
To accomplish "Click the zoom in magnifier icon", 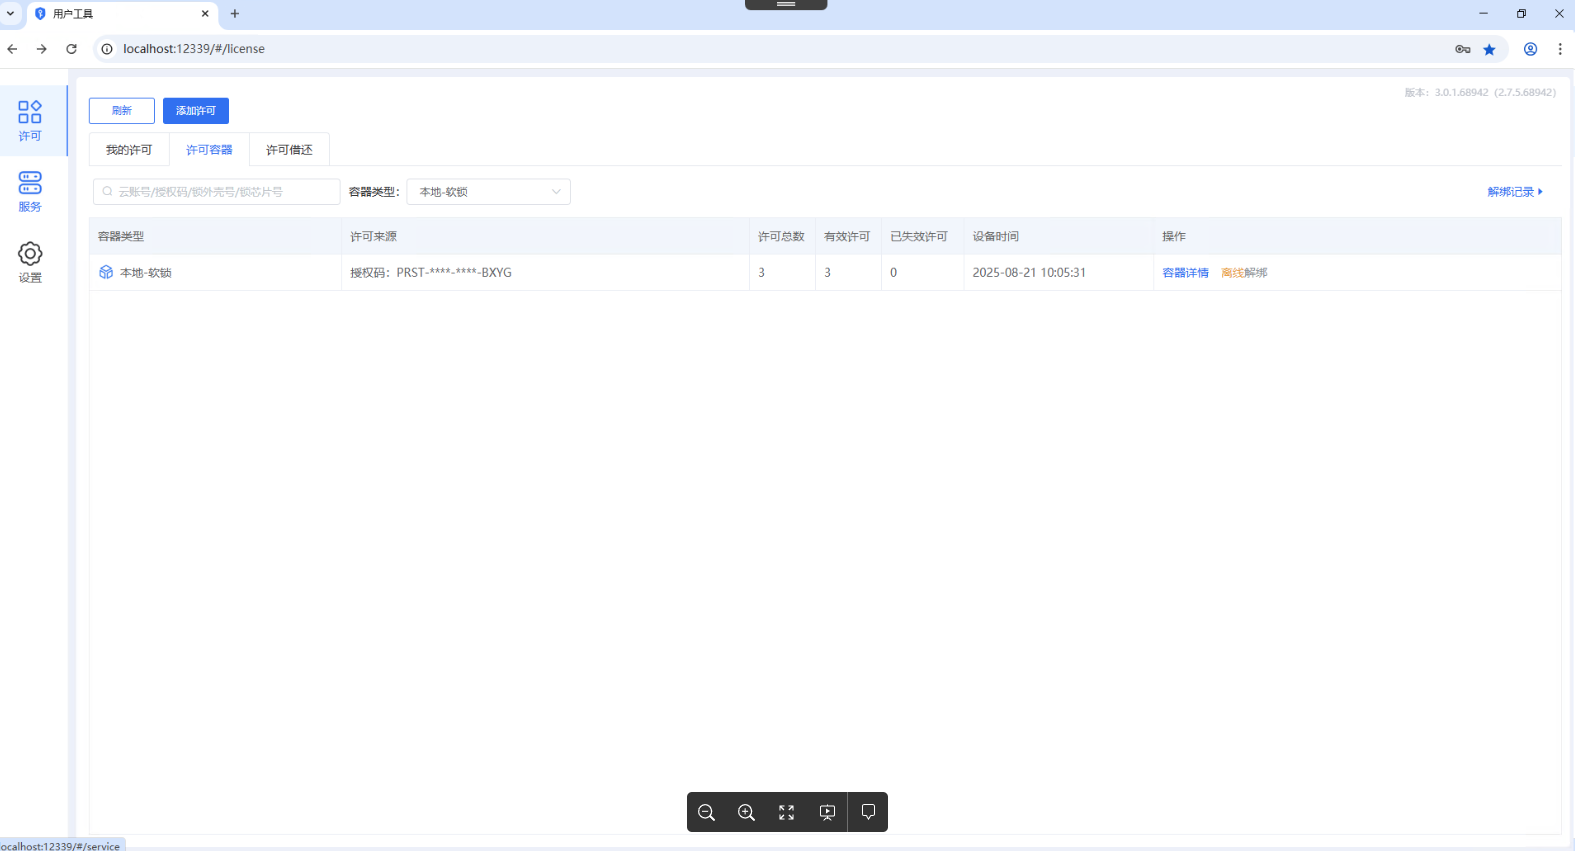I will (x=746, y=812).
